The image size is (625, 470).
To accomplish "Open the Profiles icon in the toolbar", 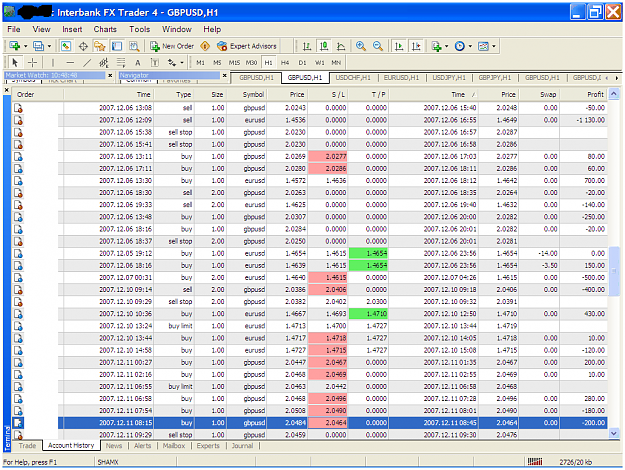I will point(39,46).
